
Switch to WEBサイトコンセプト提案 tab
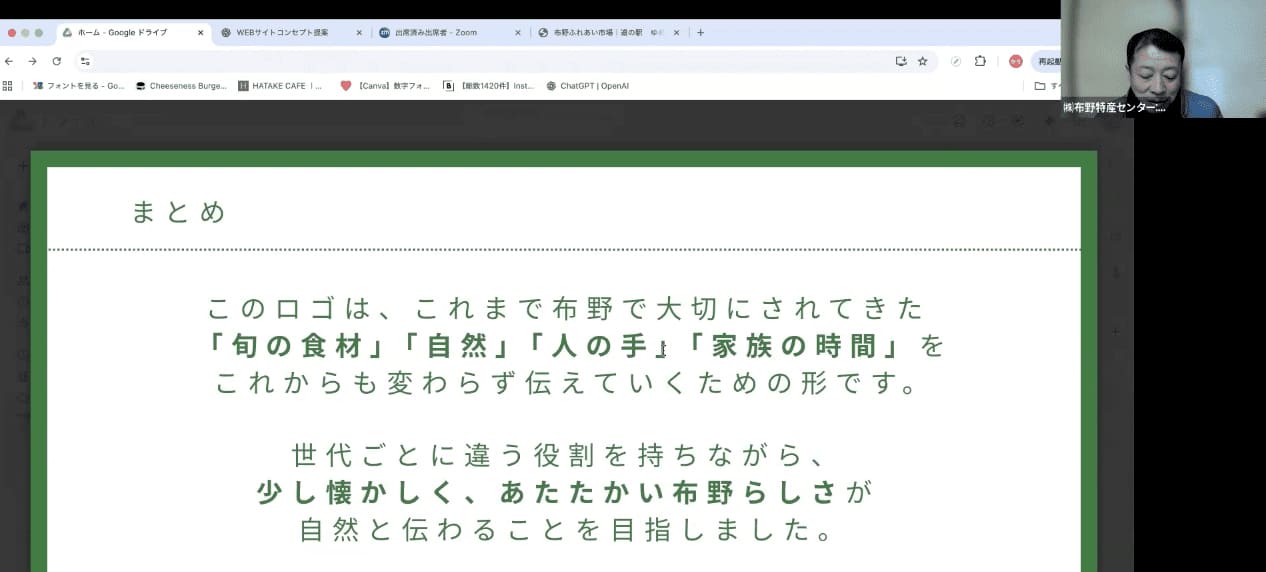click(x=291, y=33)
